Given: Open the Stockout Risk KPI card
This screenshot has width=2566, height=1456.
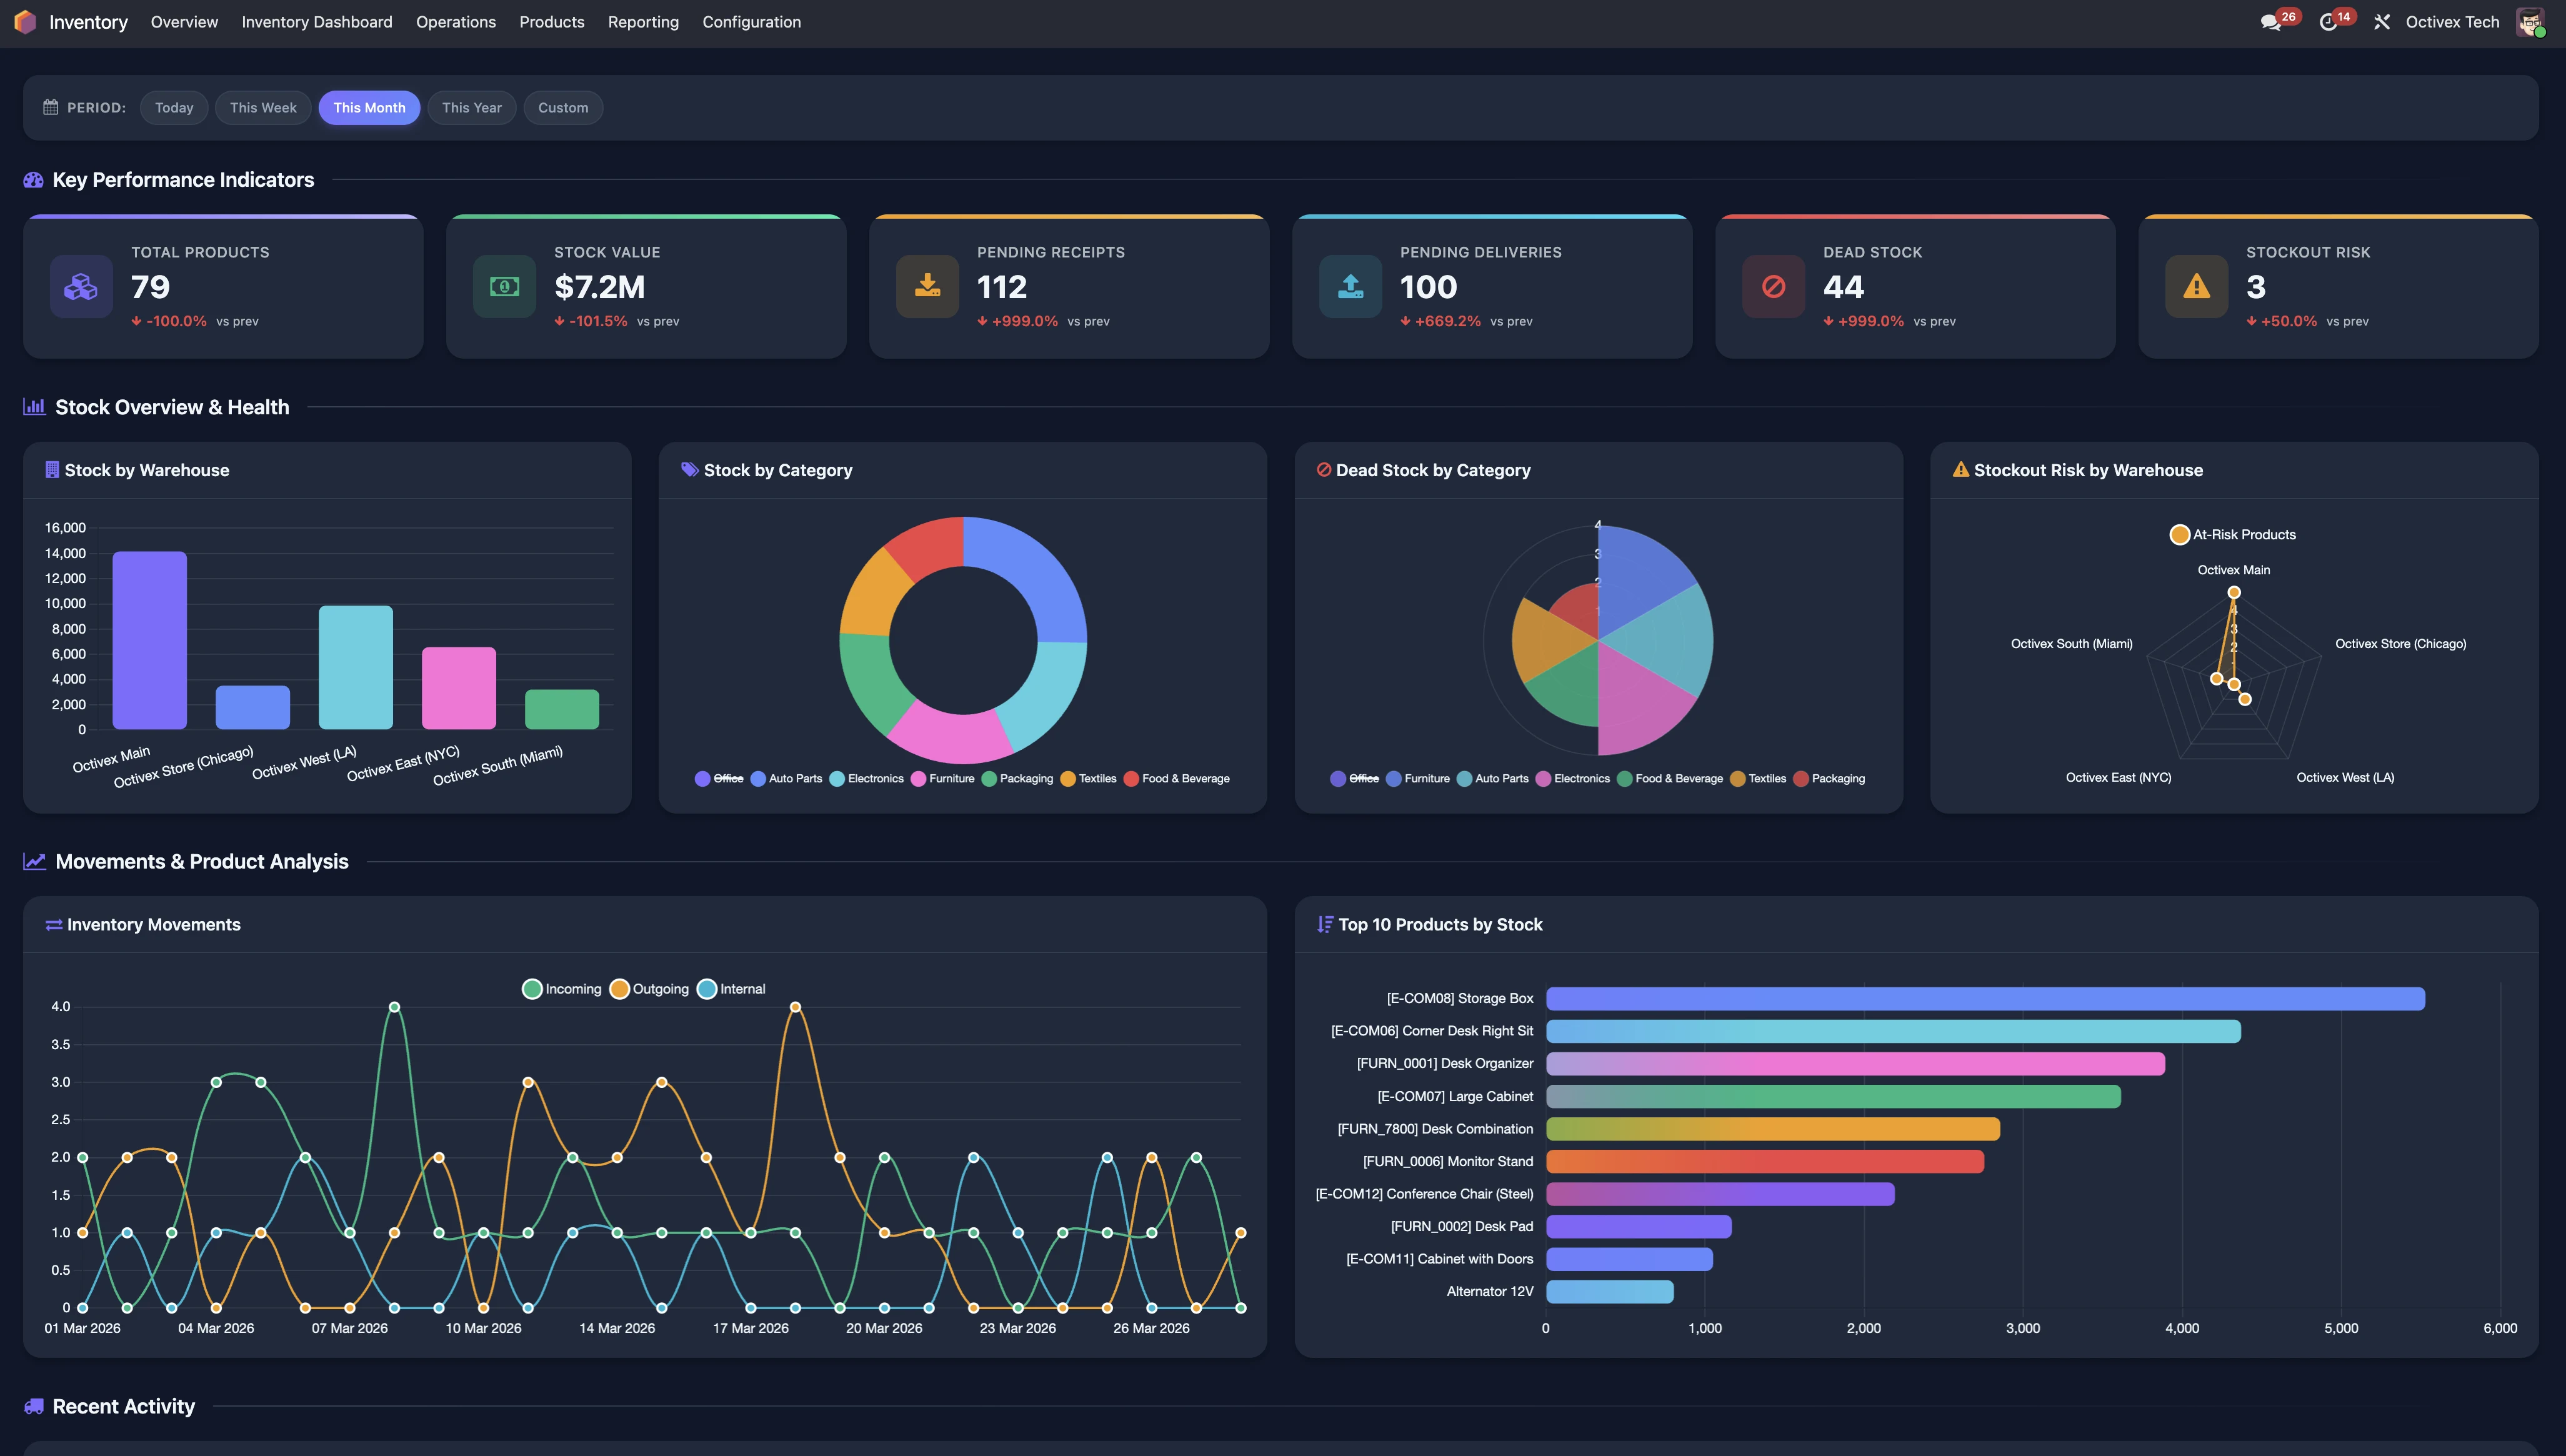Looking at the screenshot, I should pos(2338,286).
